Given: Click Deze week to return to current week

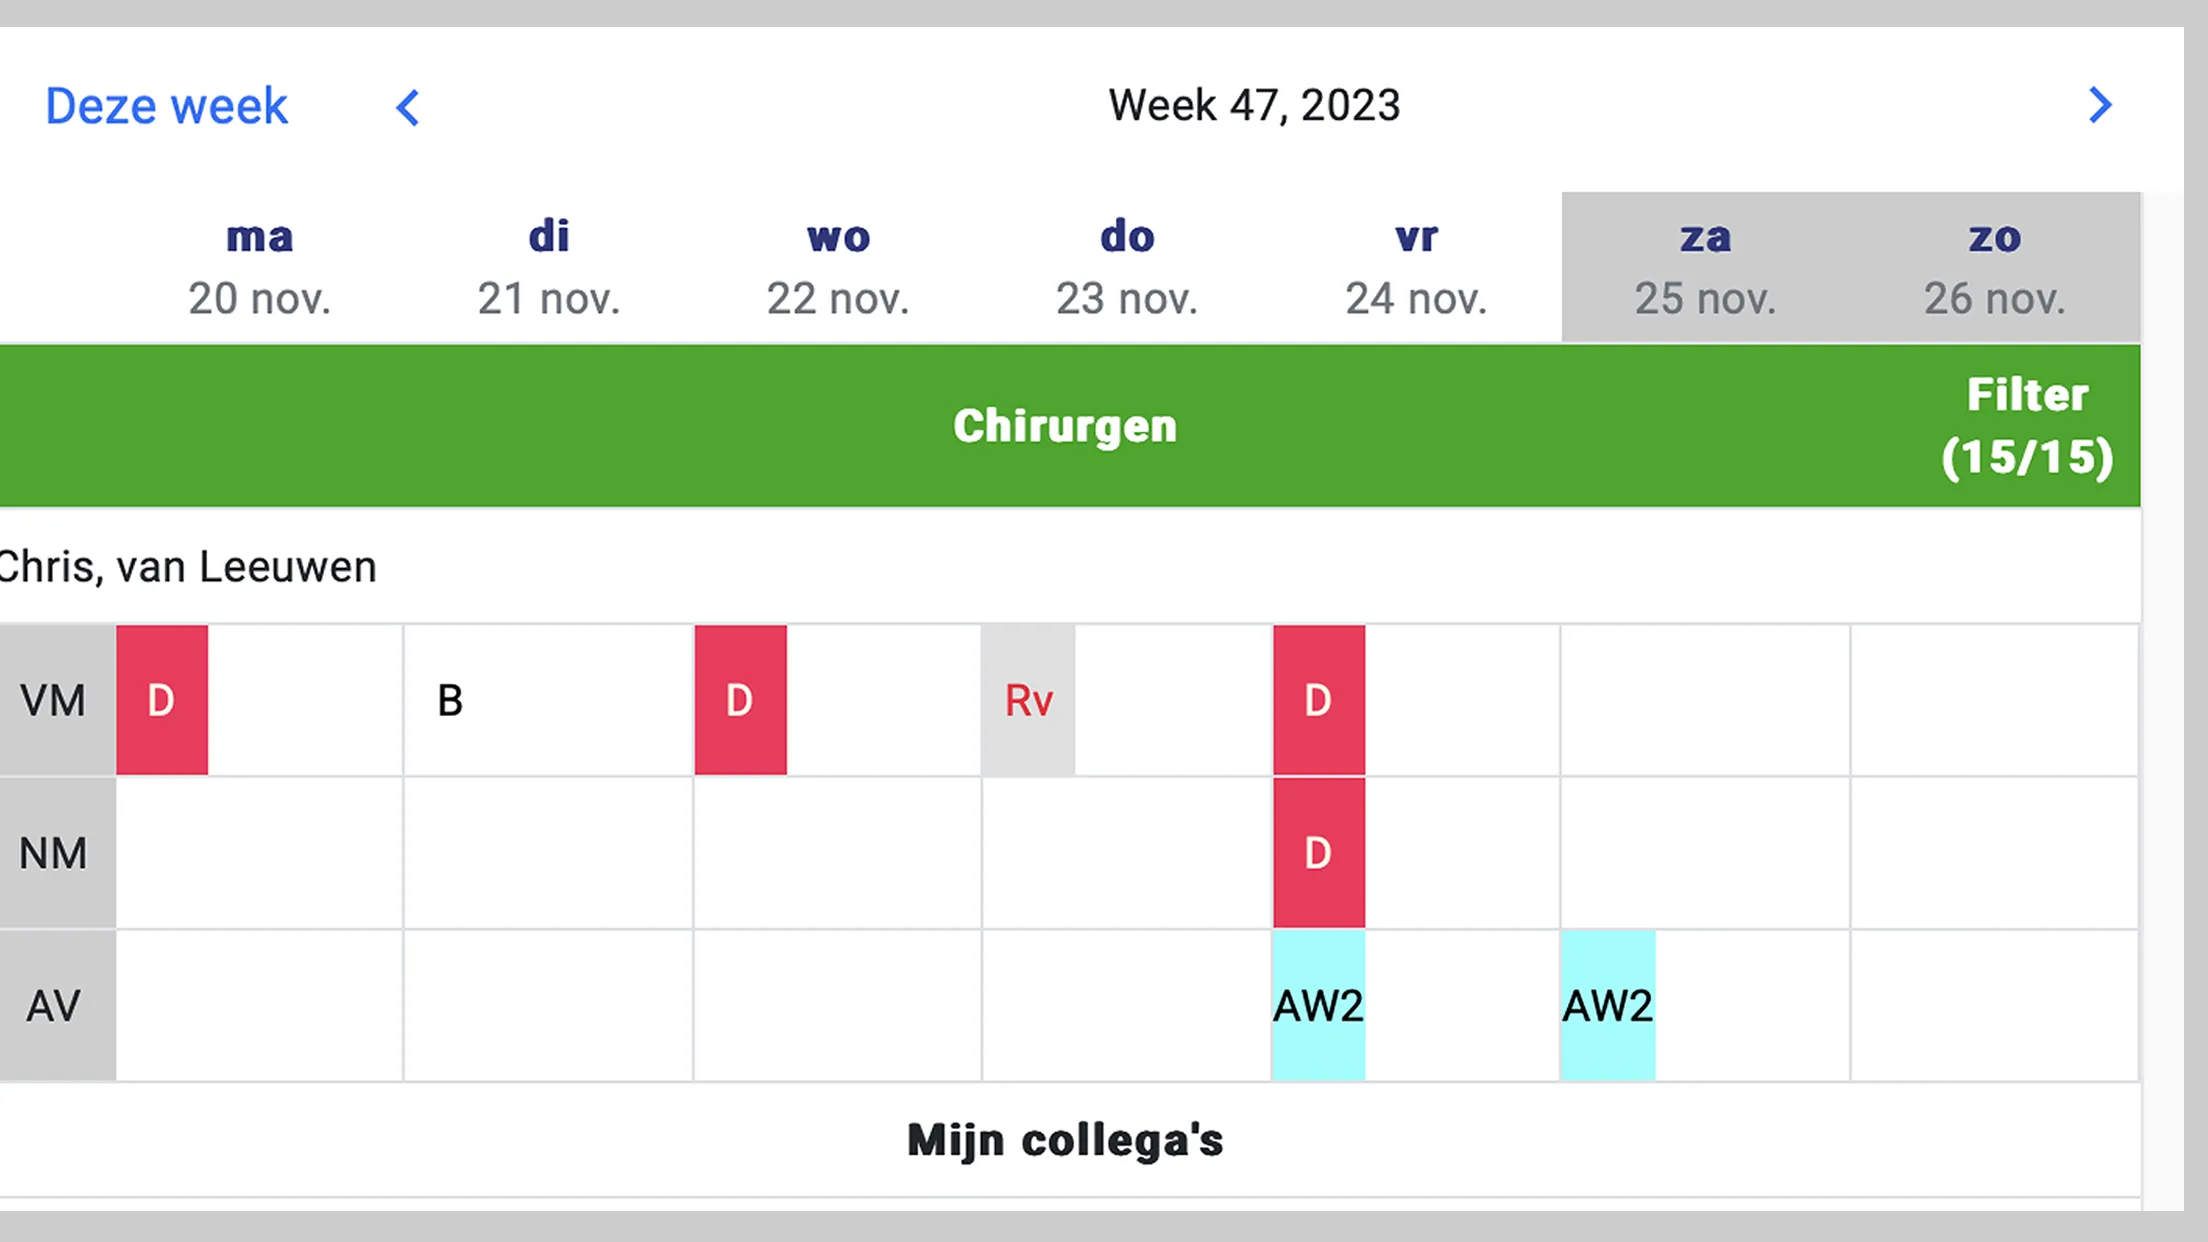Looking at the screenshot, I should click(x=165, y=105).
